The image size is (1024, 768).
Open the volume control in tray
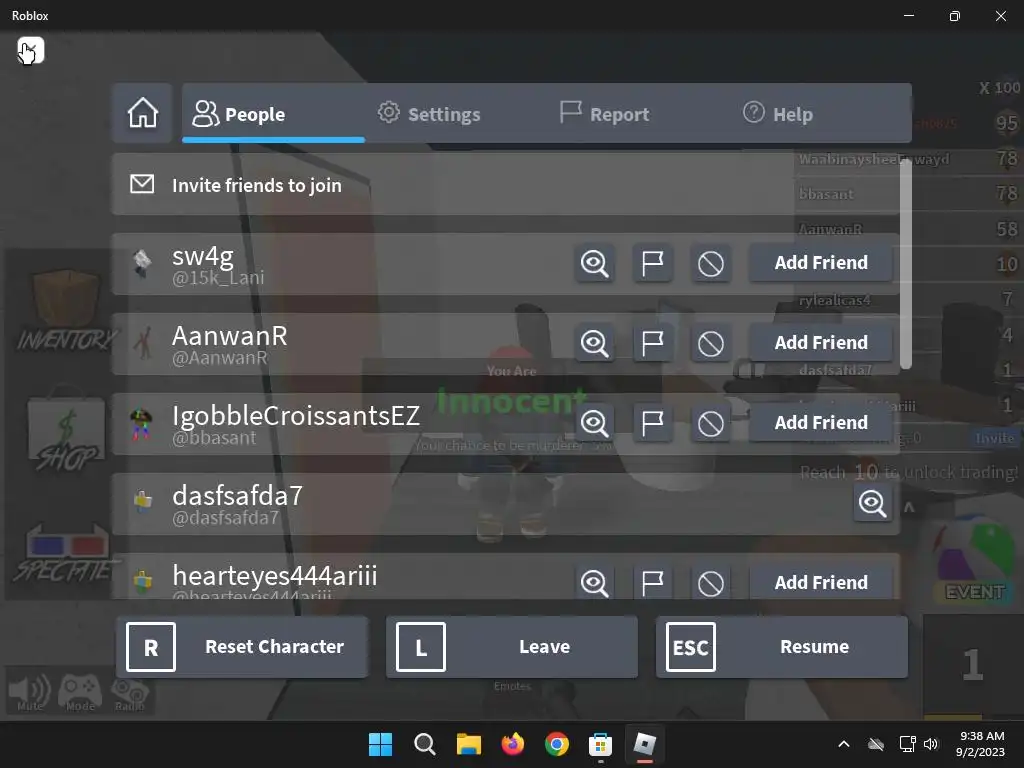931,744
